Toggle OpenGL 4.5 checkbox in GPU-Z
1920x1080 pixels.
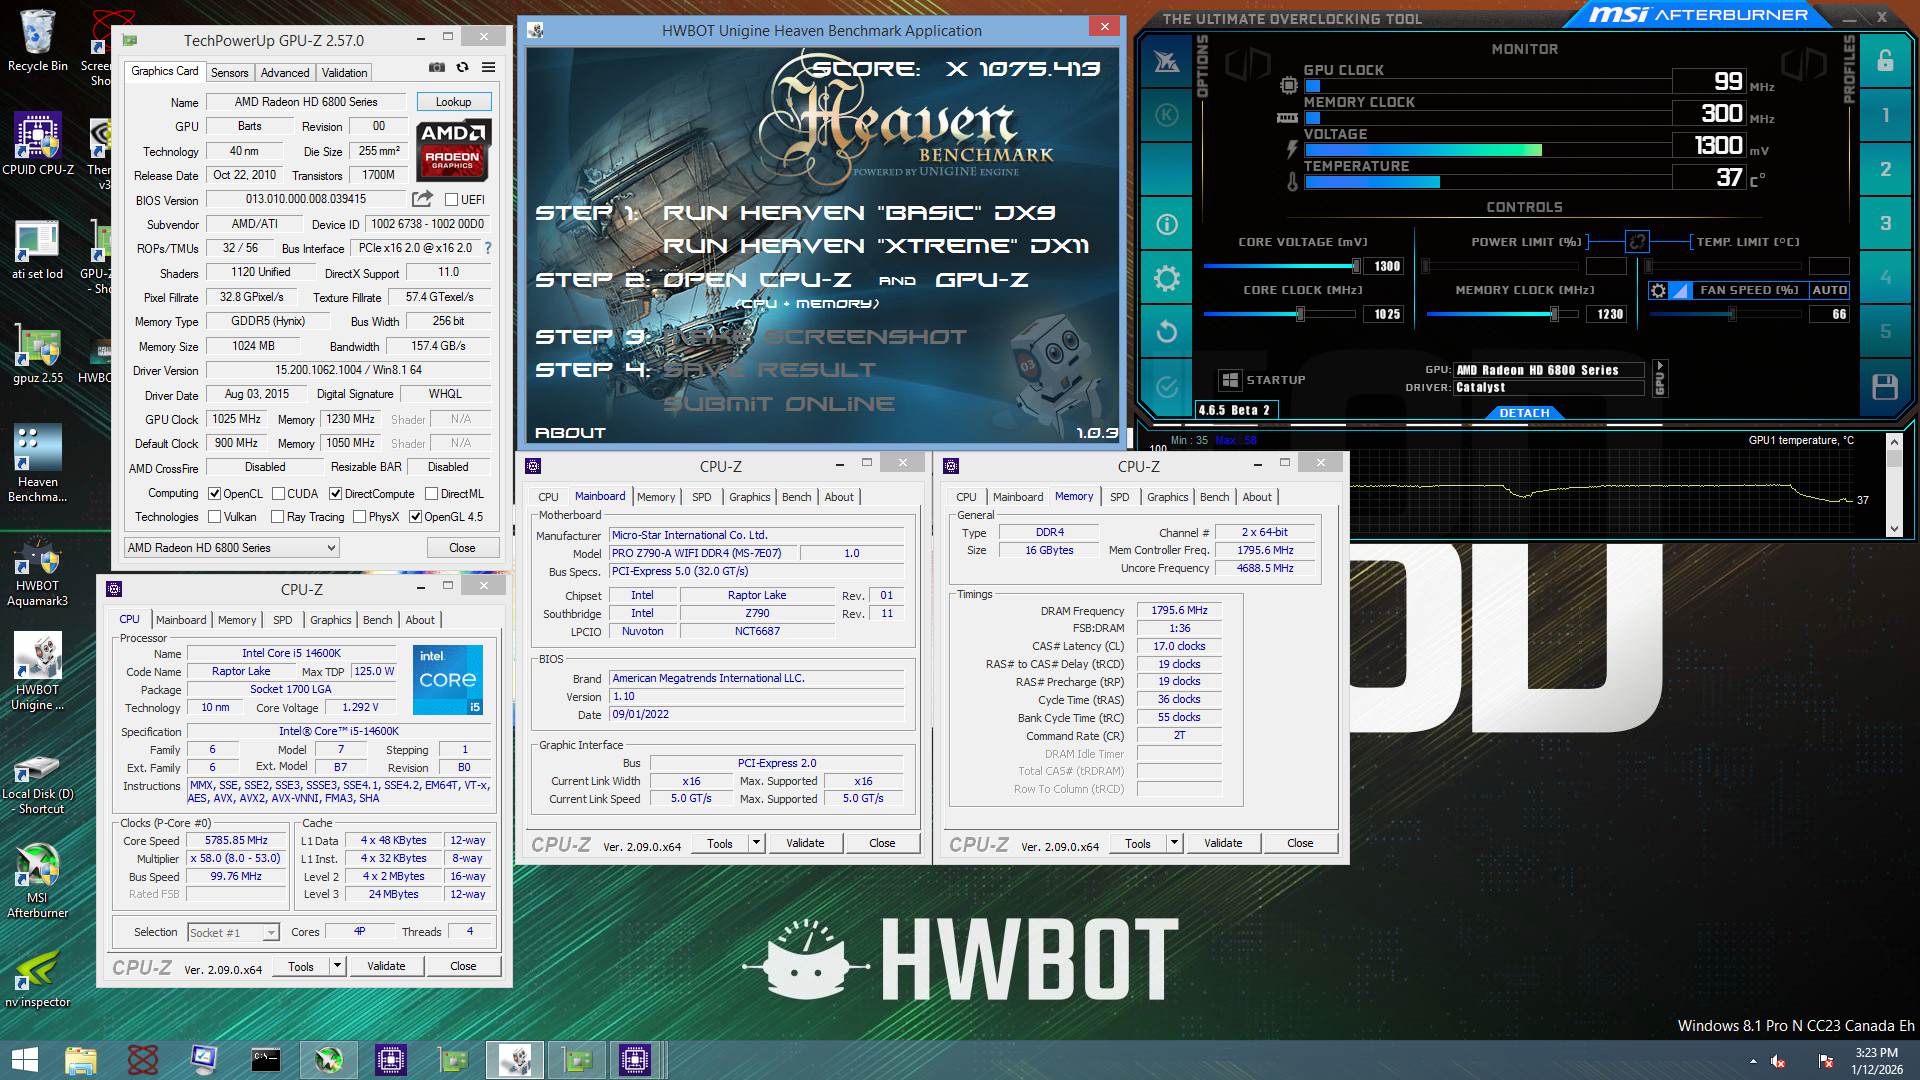[x=415, y=517]
